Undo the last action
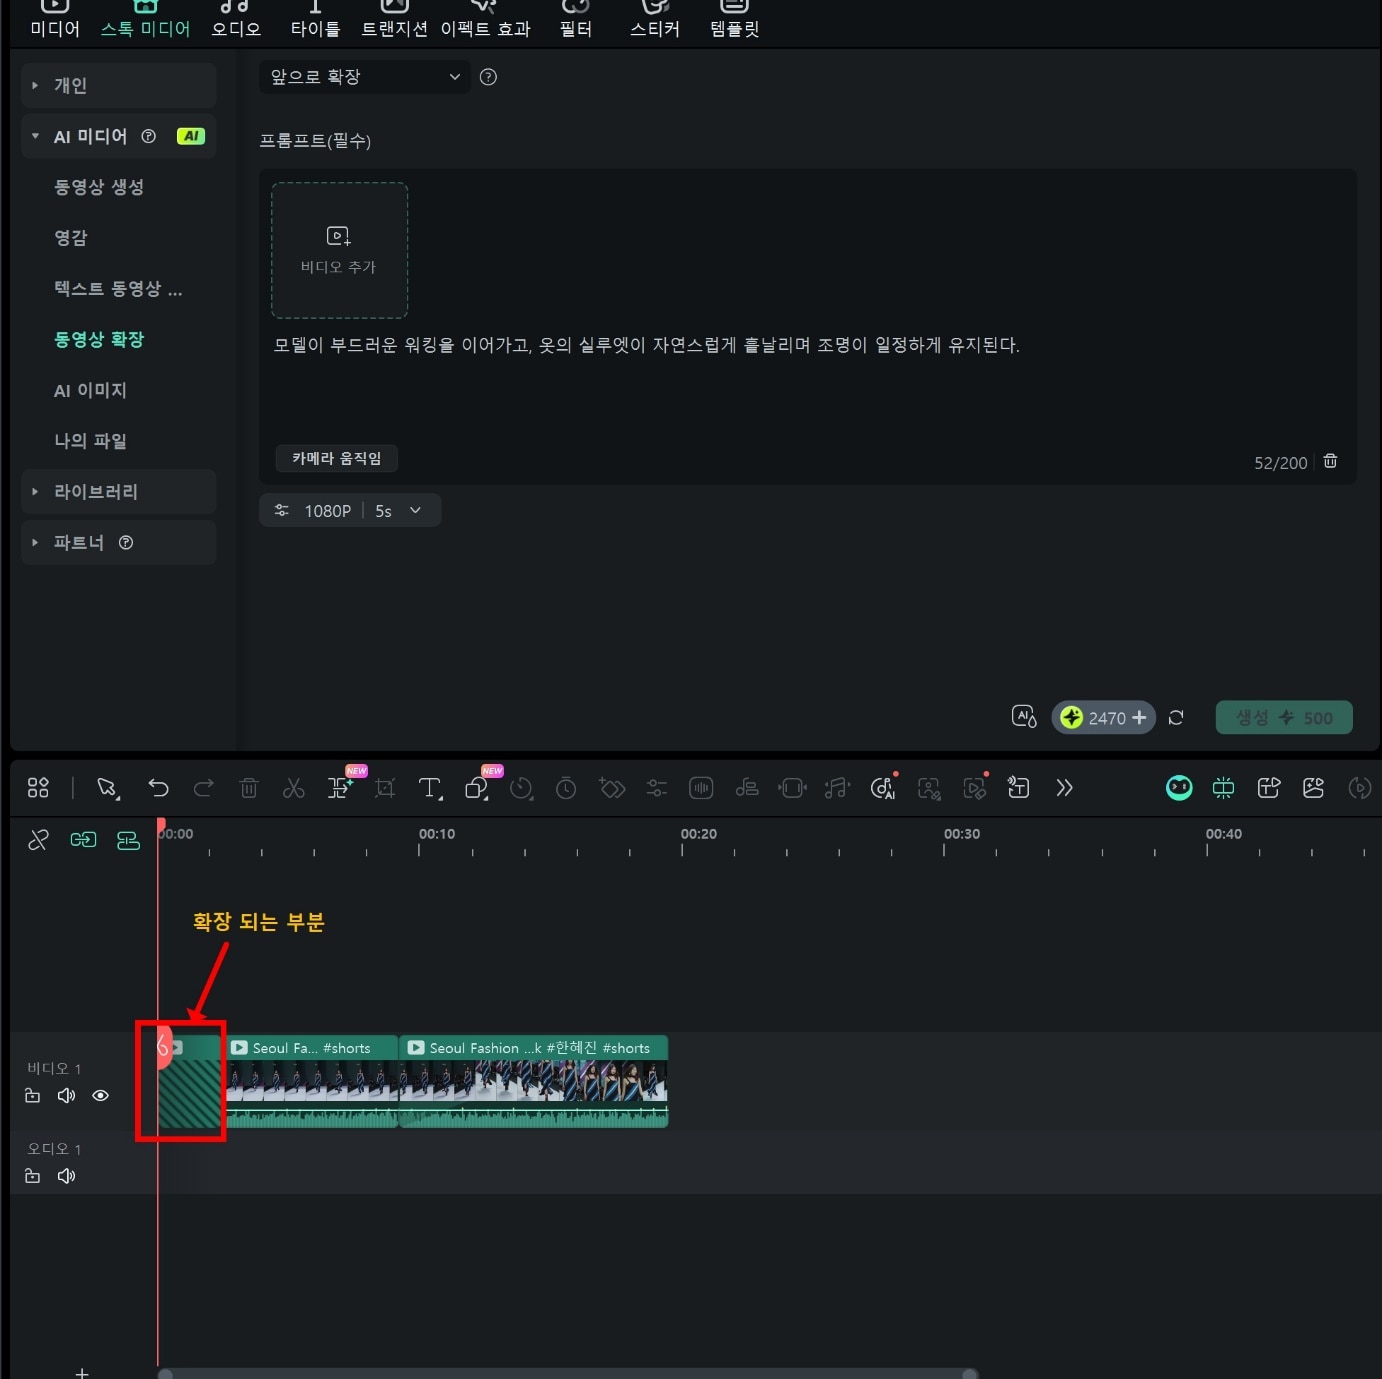The width and height of the screenshot is (1382, 1379). (159, 788)
